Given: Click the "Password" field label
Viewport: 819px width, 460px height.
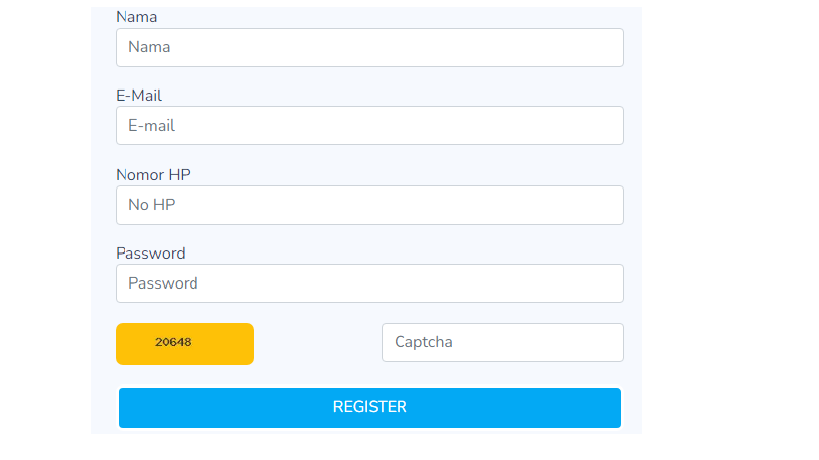Looking at the screenshot, I should coord(150,253).
